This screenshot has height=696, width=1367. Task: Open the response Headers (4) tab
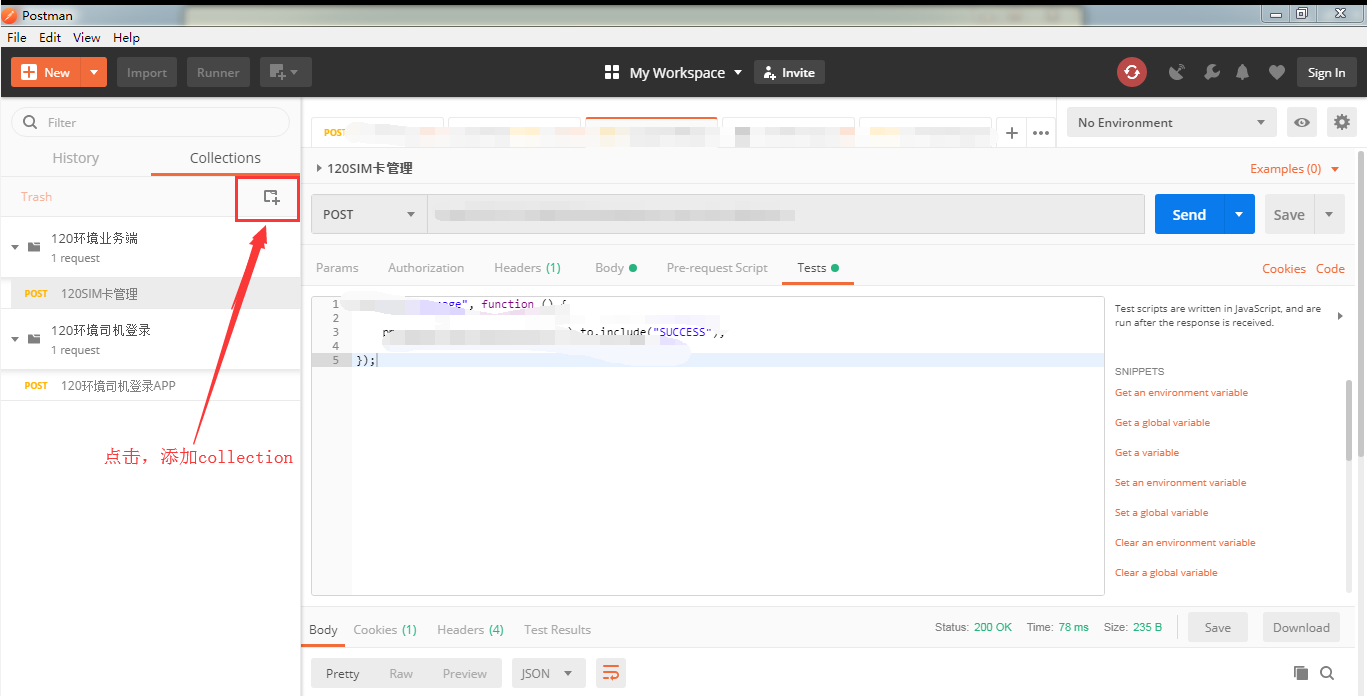pos(470,630)
